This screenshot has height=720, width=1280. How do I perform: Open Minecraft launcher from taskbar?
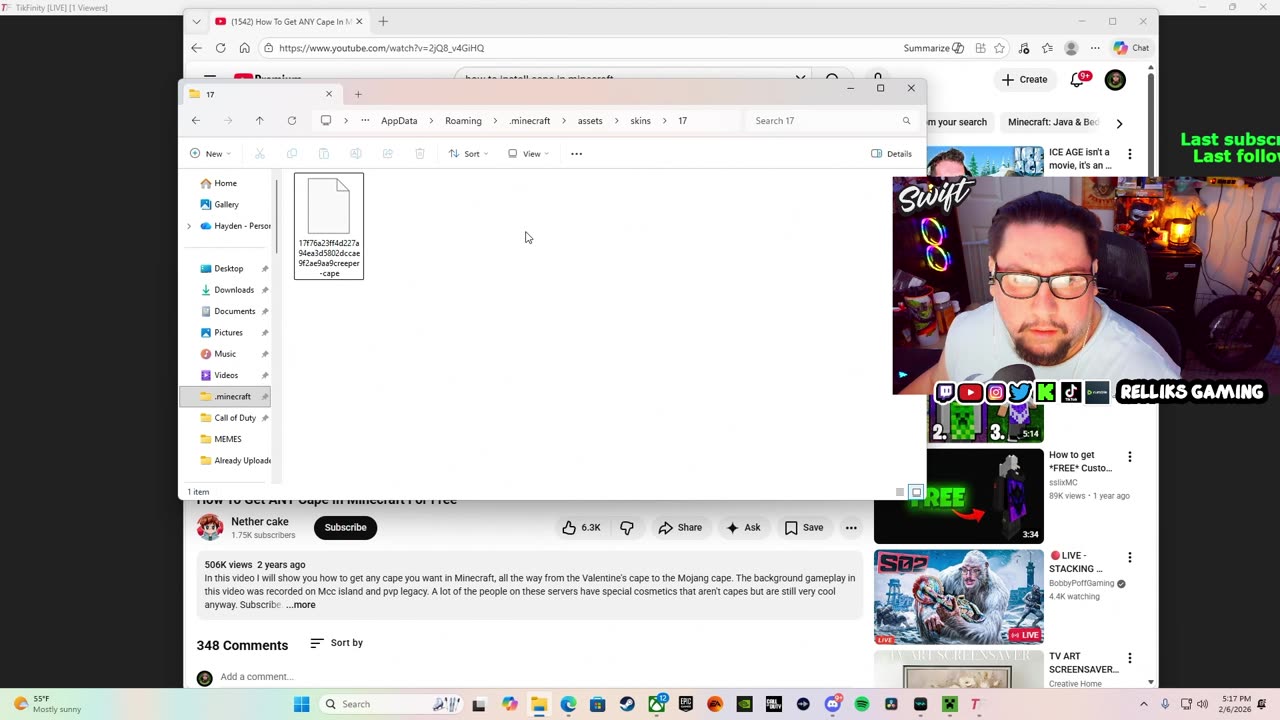949,704
